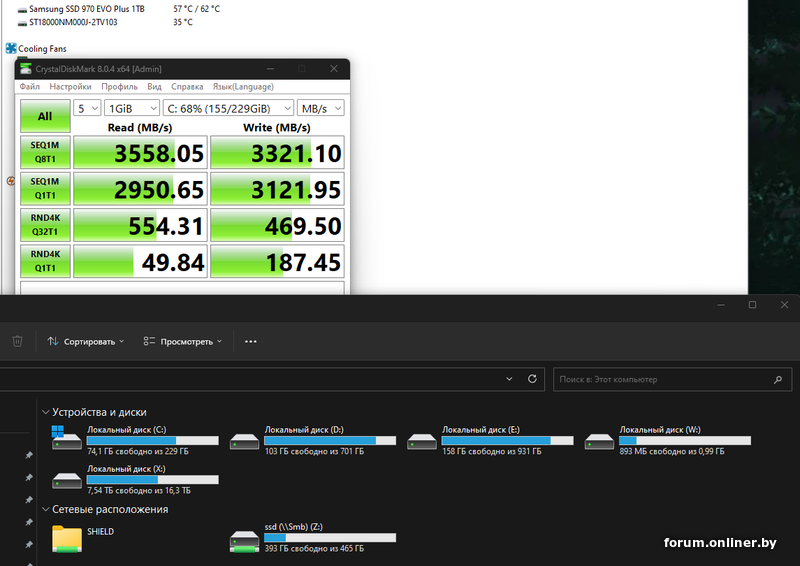Select local disk E: drive icon
800x566 pixels.
tap(422, 441)
